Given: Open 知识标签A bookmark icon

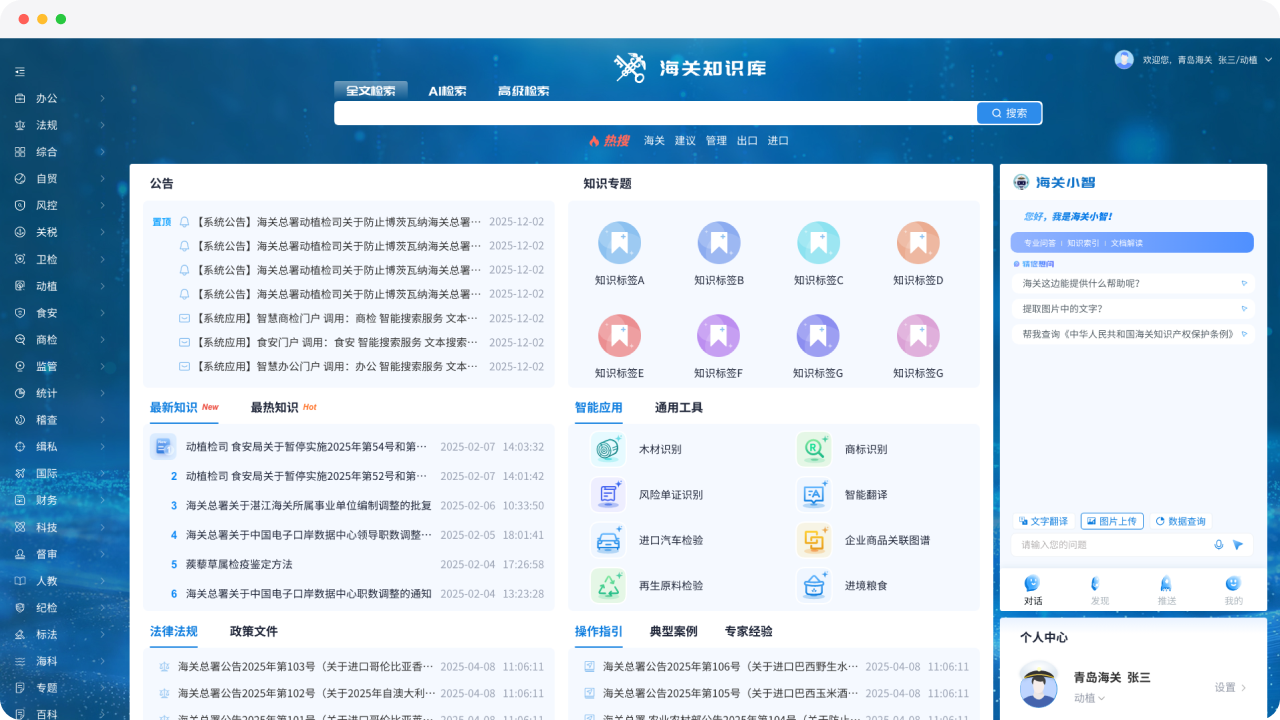Looking at the screenshot, I should click(619, 242).
